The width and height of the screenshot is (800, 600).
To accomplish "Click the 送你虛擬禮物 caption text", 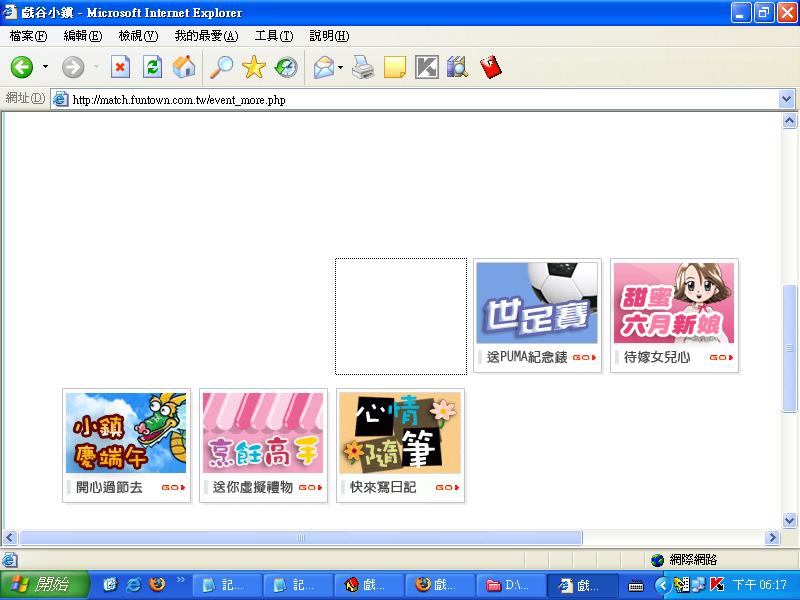I will coord(253,487).
